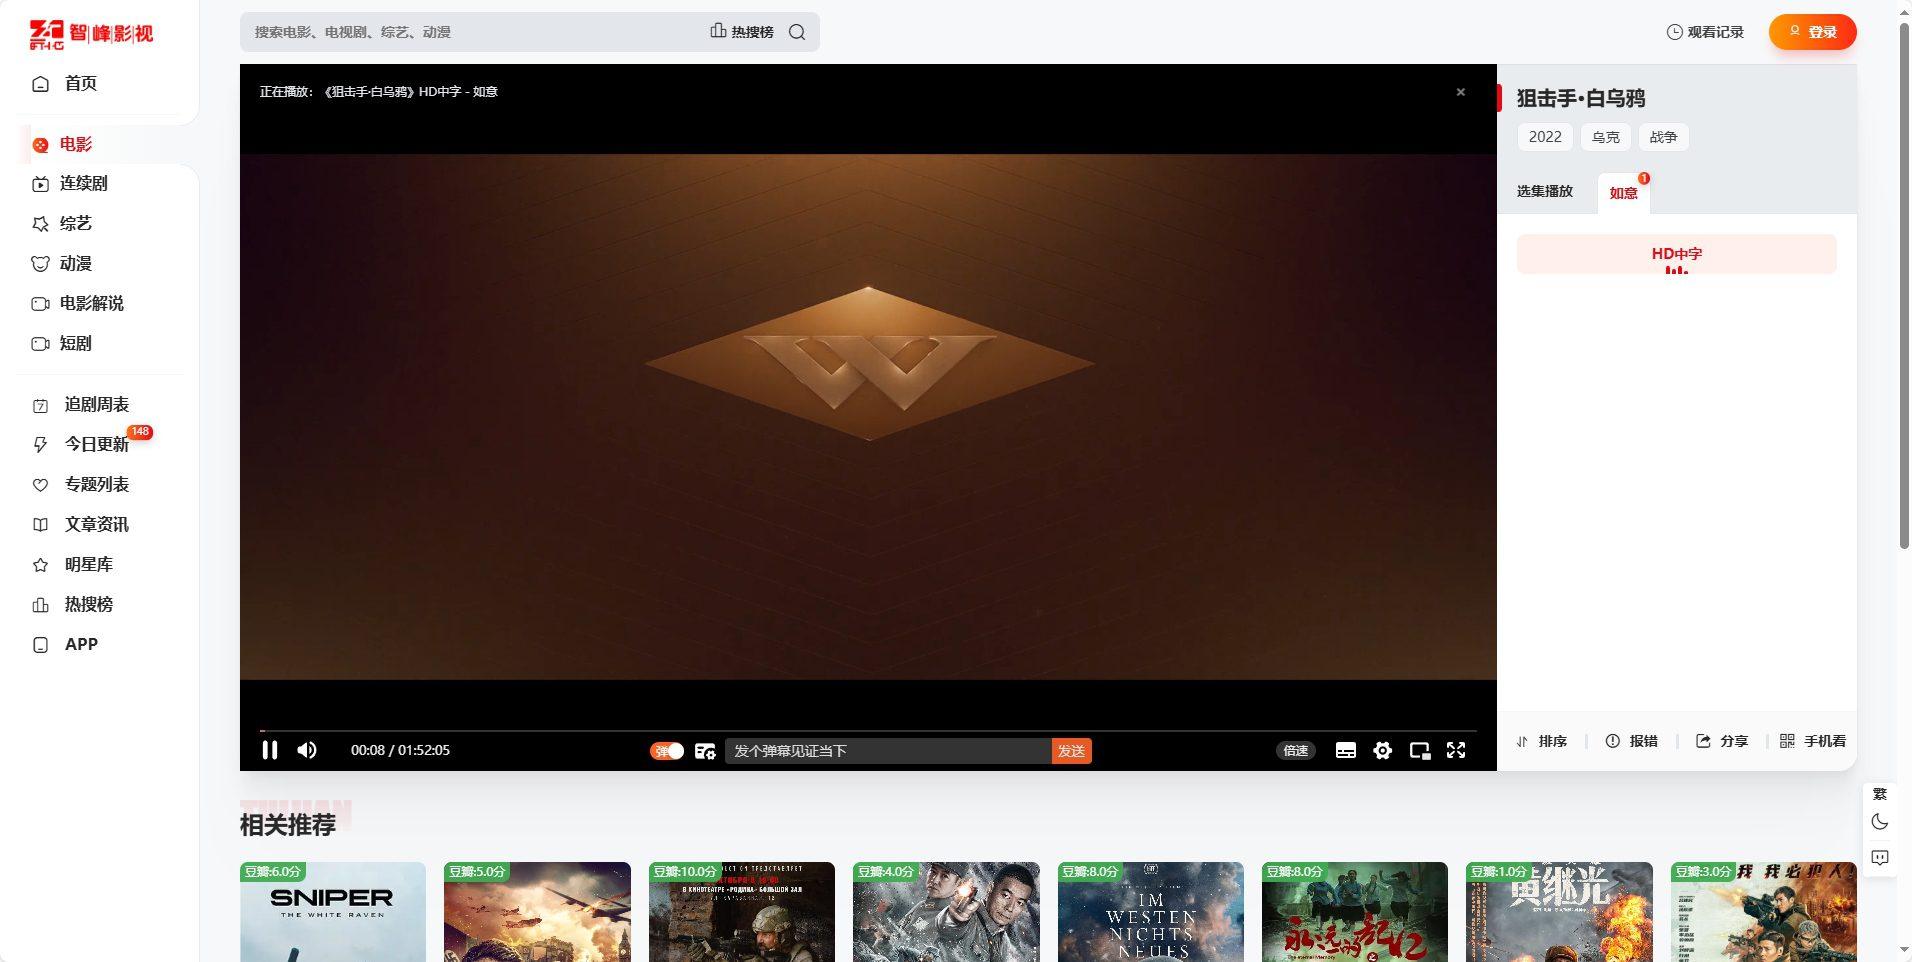Click the video progress bar
The image size is (1912, 962).
pyautogui.click(x=868, y=731)
